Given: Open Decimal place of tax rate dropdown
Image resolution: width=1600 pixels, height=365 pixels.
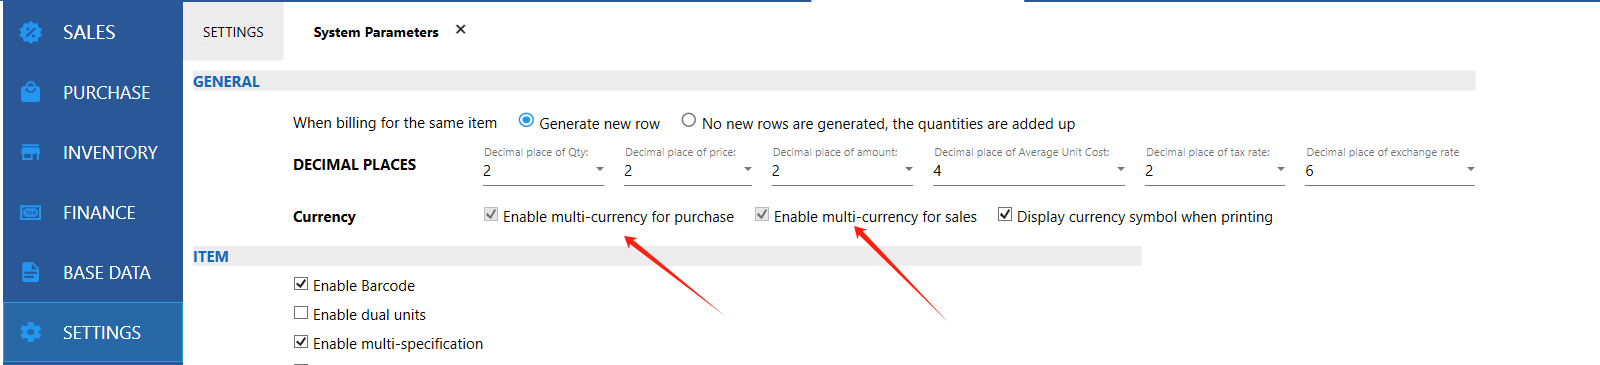Looking at the screenshot, I should point(1215,171).
